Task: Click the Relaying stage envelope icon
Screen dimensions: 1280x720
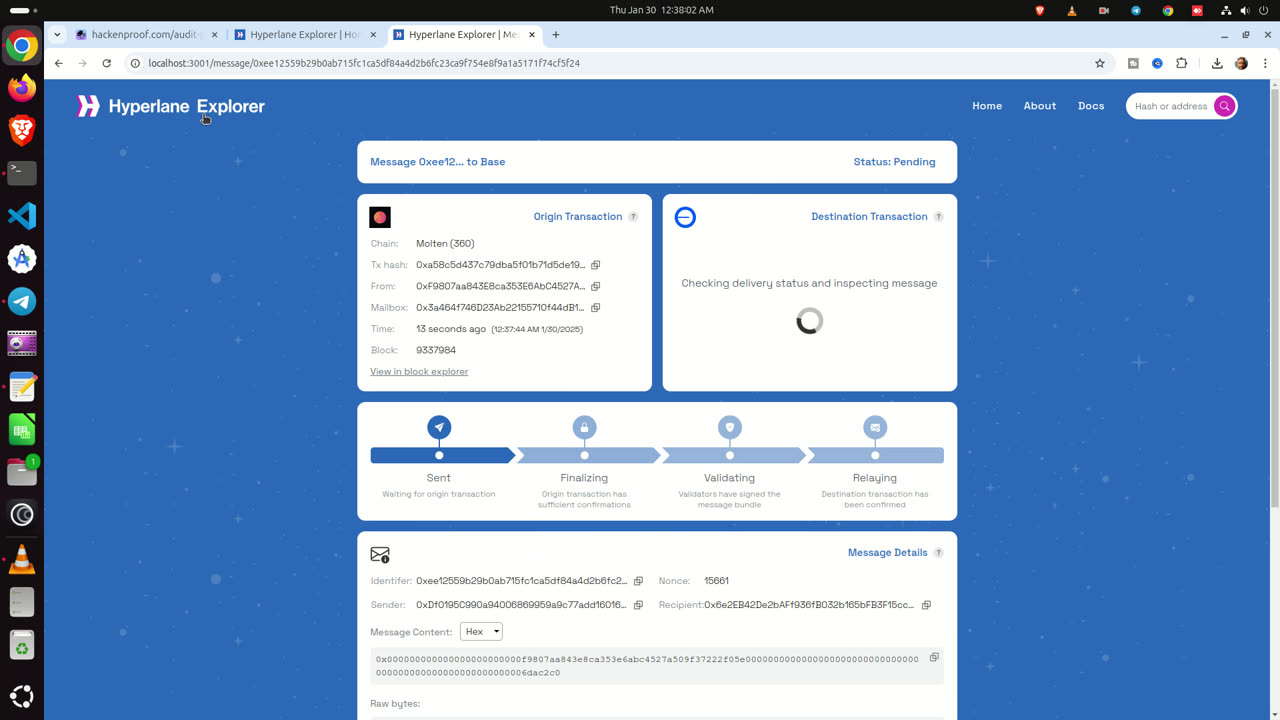Action: click(875, 427)
